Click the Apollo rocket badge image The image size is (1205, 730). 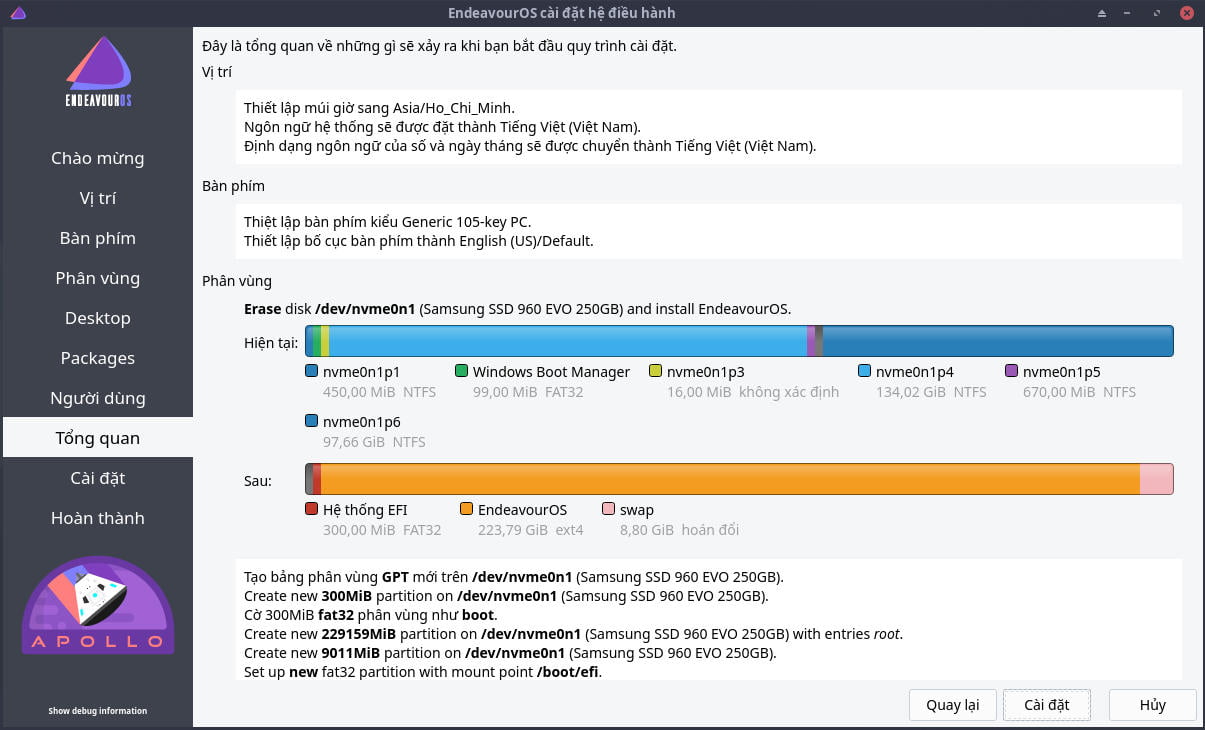point(98,605)
